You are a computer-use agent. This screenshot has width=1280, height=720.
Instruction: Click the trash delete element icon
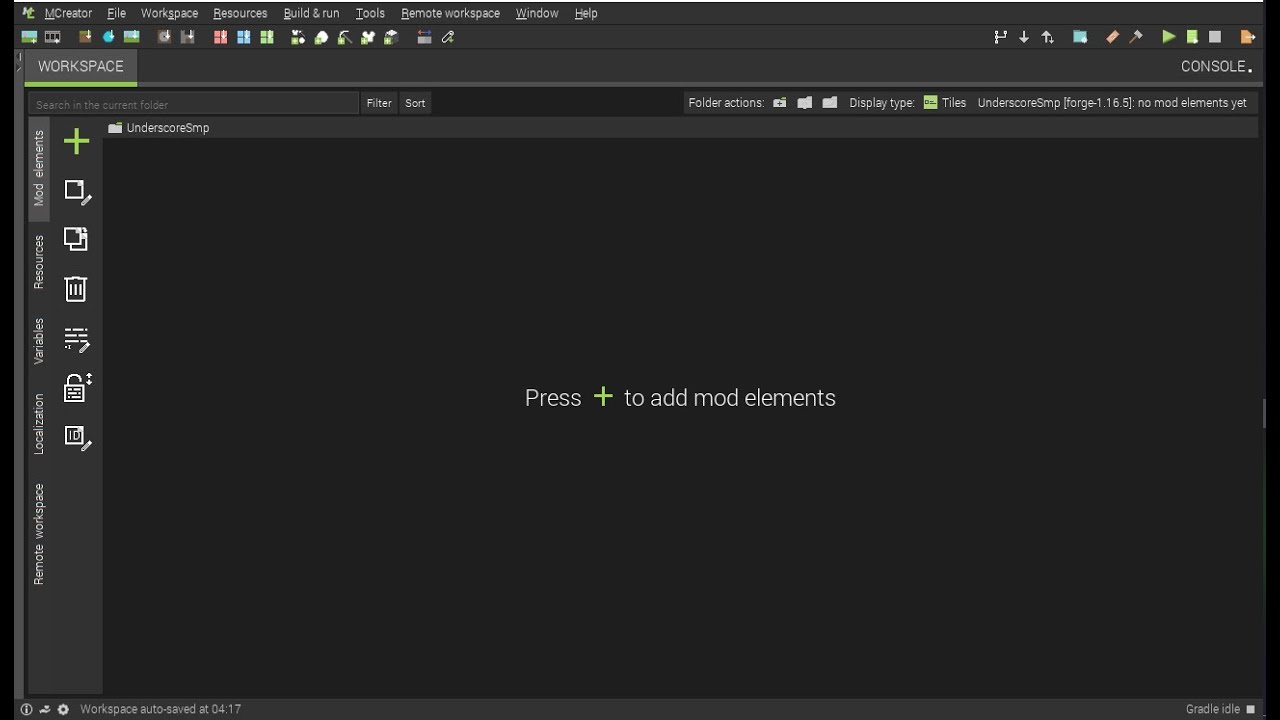click(x=76, y=289)
